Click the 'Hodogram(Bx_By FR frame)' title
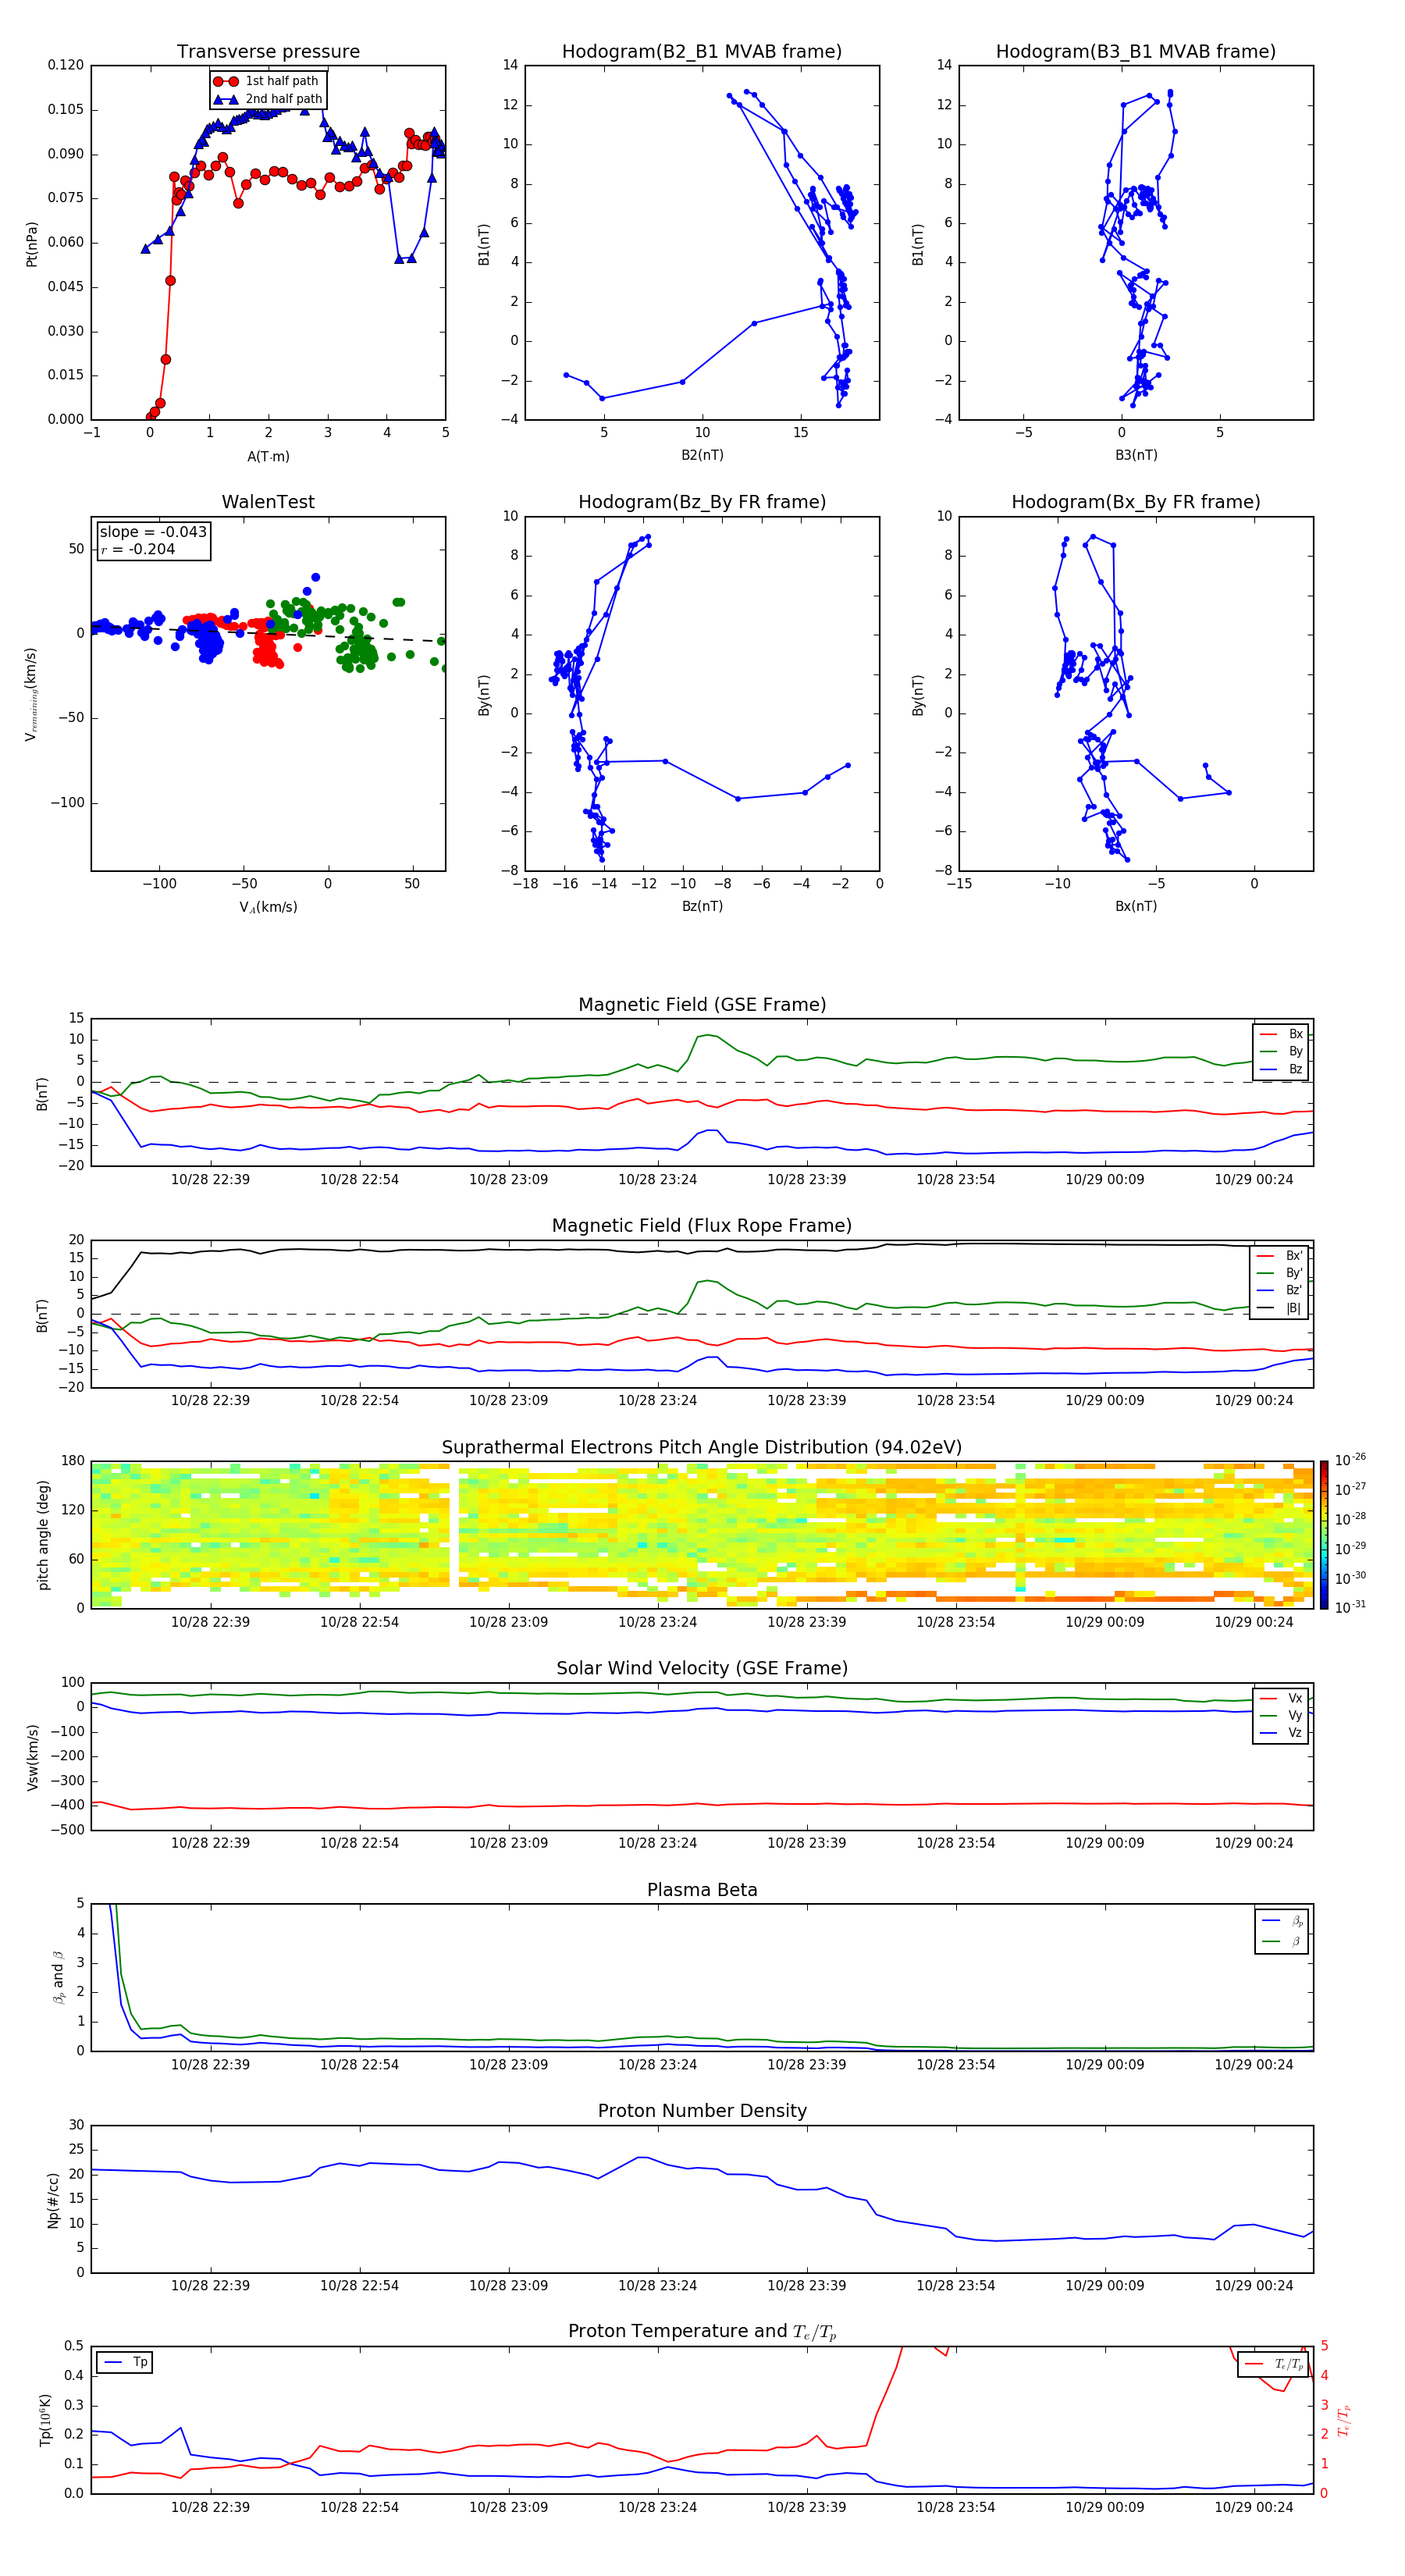This screenshot has width=1405, height=2576. (x=1136, y=502)
